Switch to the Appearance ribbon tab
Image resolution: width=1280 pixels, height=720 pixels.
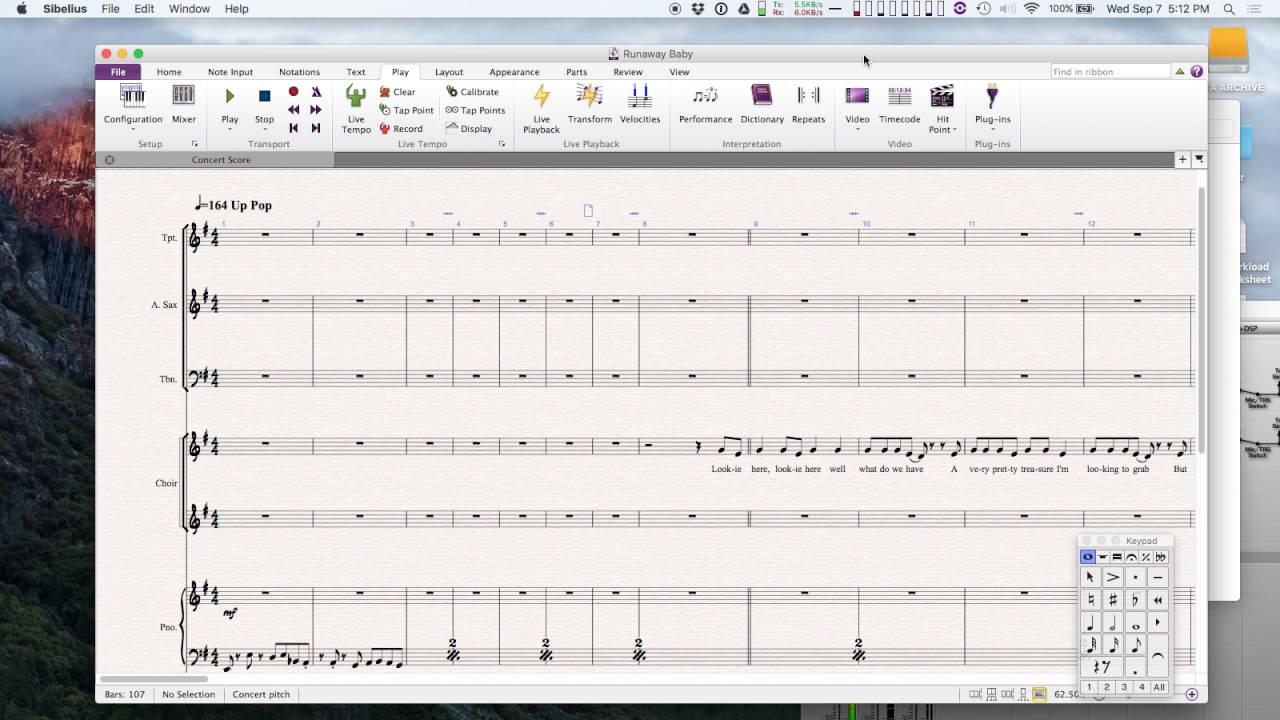pyautogui.click(x=514, y=72)
